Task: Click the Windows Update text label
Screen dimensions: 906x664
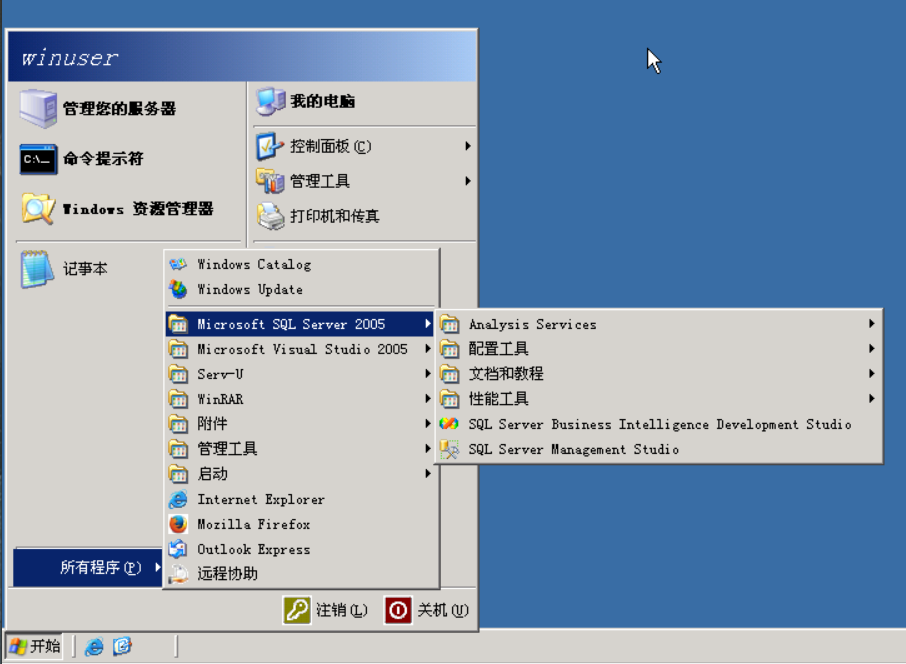Action: coord(250,289)
